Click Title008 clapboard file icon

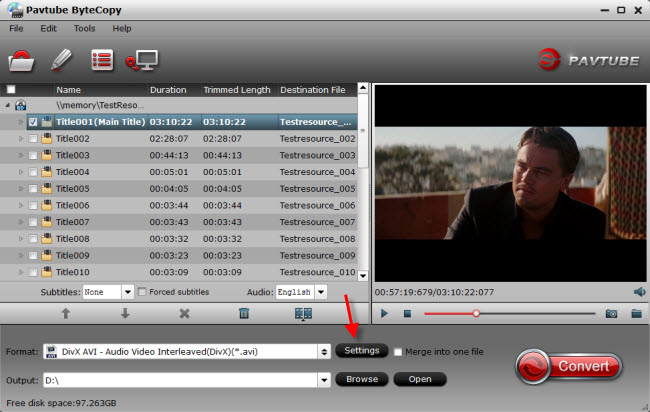47,239
